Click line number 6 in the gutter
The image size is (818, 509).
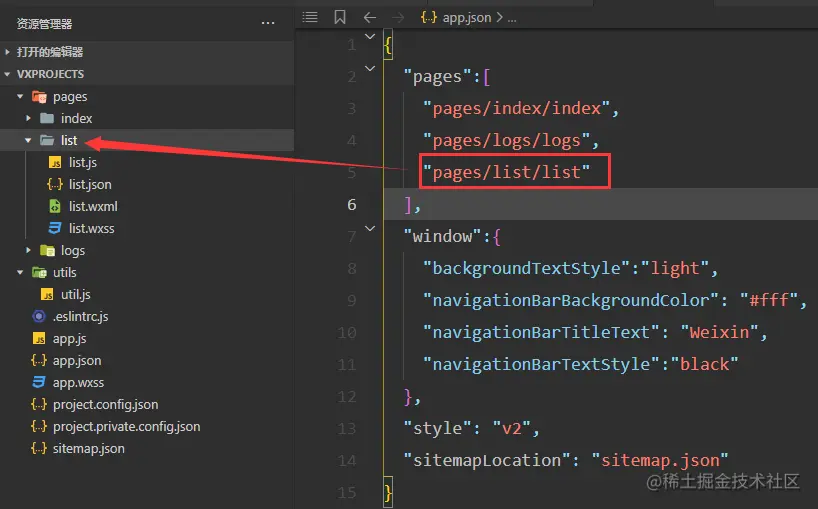coord(352,204)
